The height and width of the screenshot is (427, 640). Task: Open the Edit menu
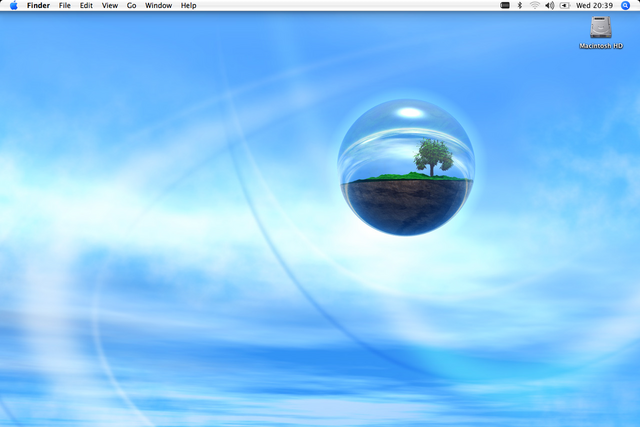click(x=87, y=6)
